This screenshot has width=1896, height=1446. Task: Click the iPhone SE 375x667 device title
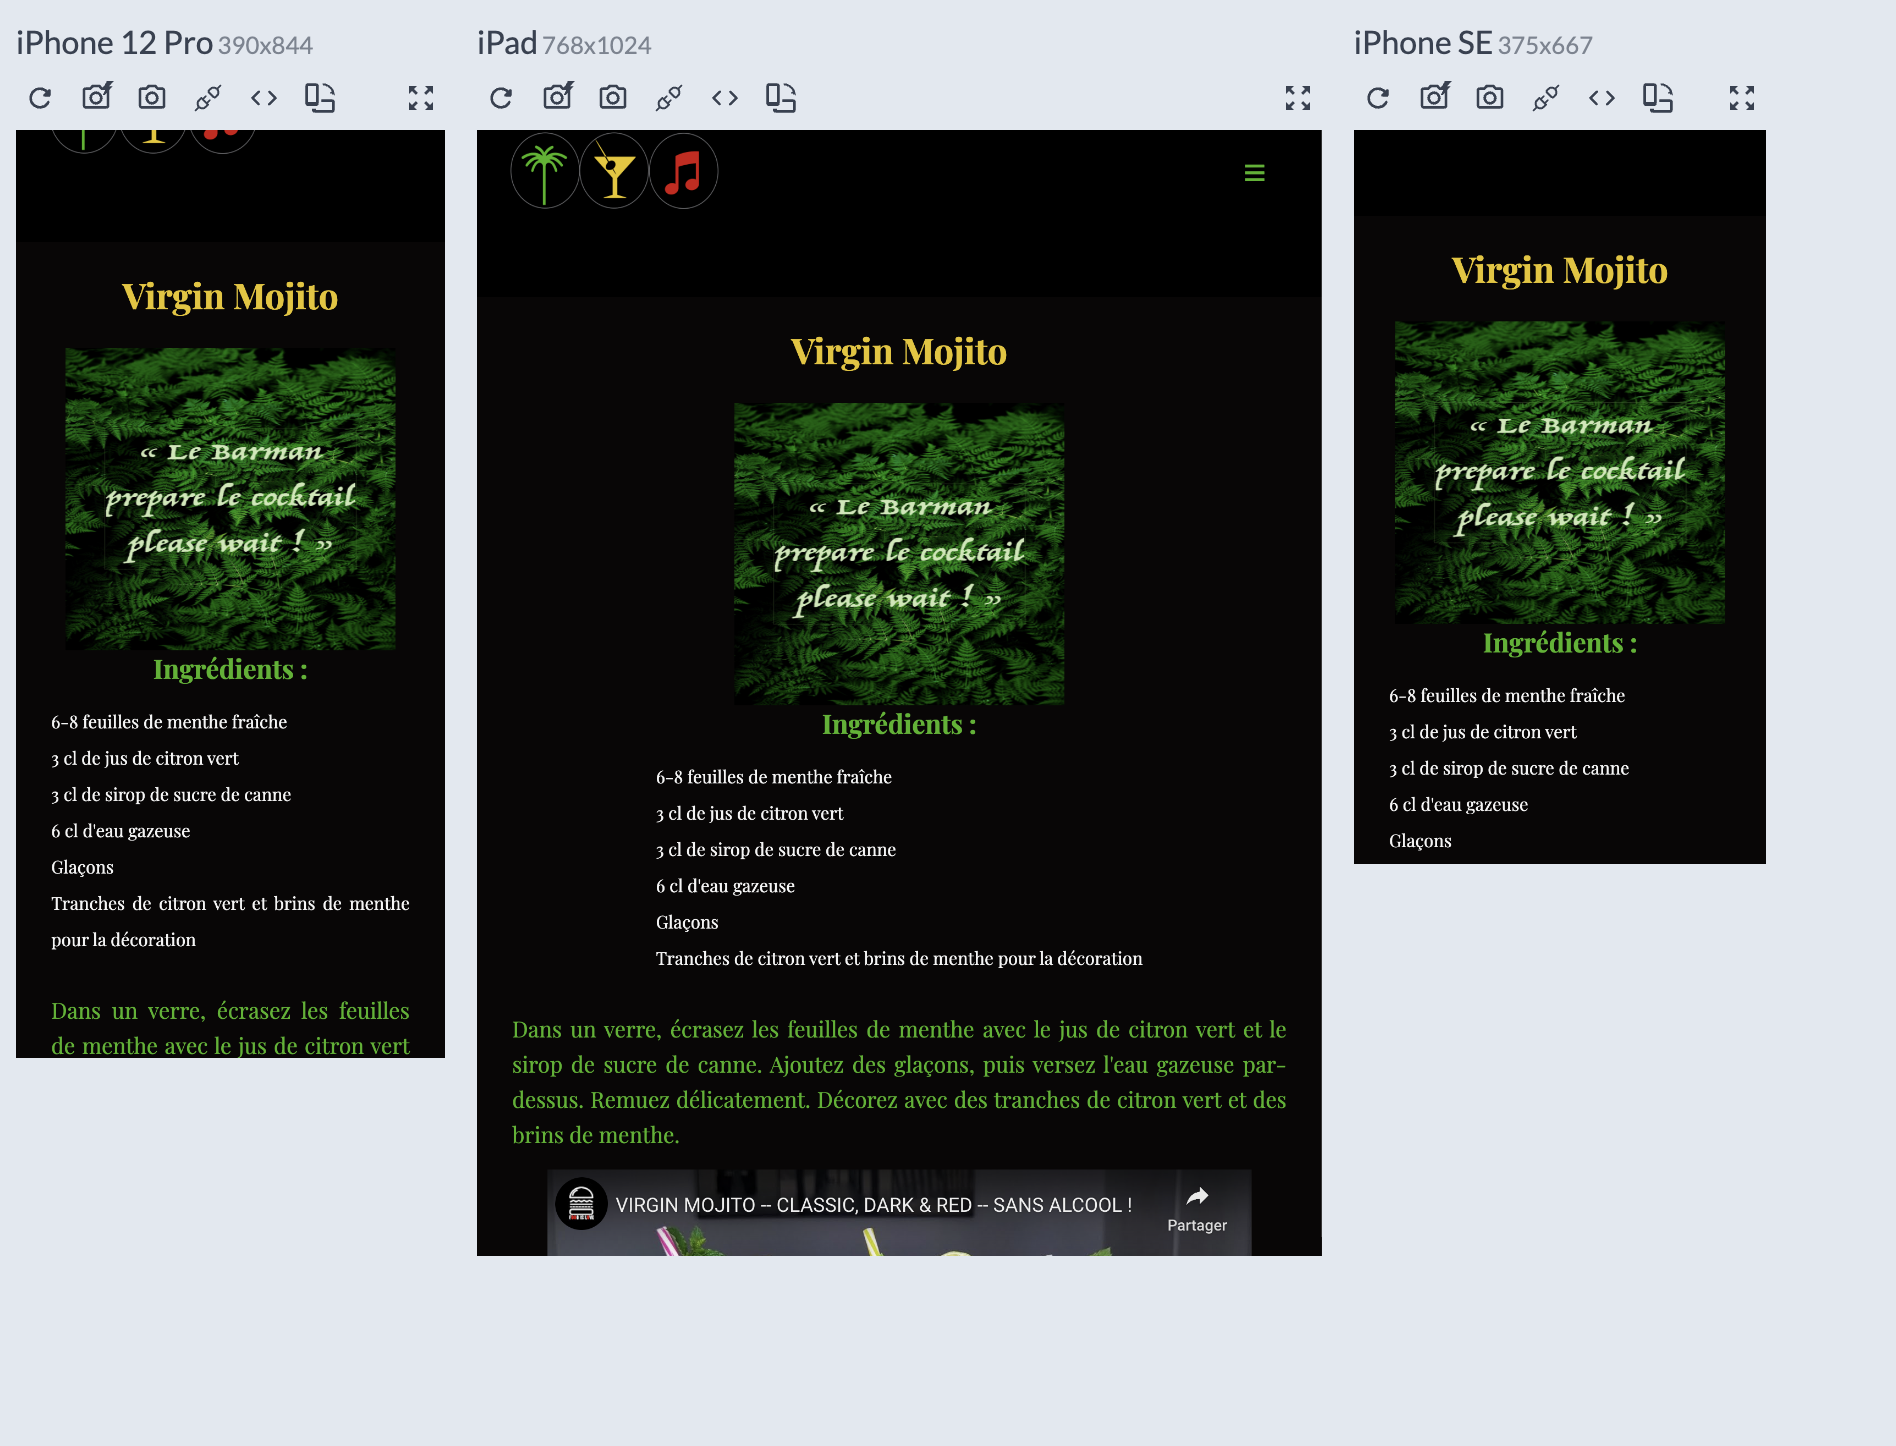pyautogui.click(x=1473, y=43)
